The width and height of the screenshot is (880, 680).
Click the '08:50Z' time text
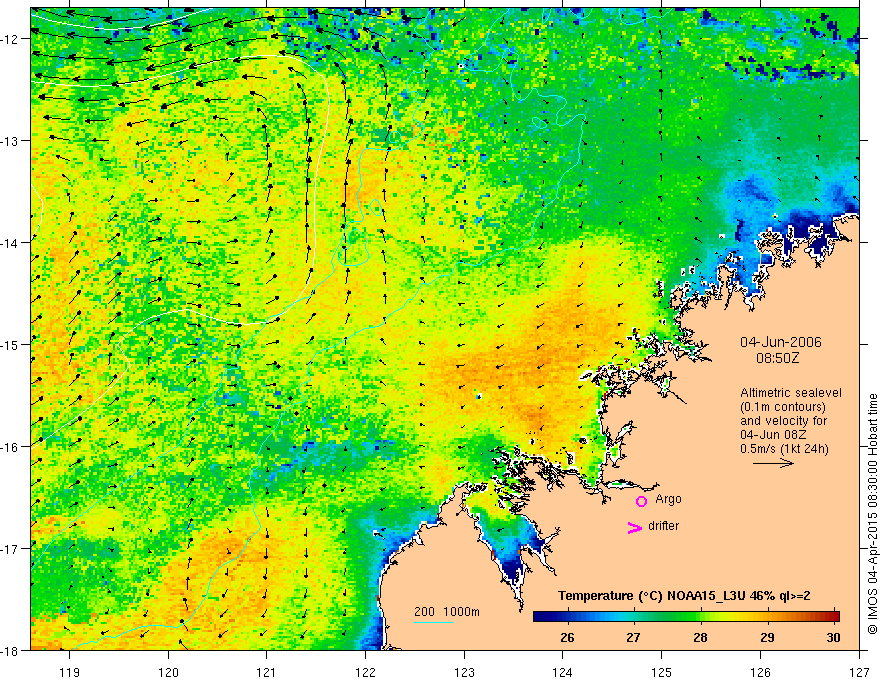click(x=778, y=358)
